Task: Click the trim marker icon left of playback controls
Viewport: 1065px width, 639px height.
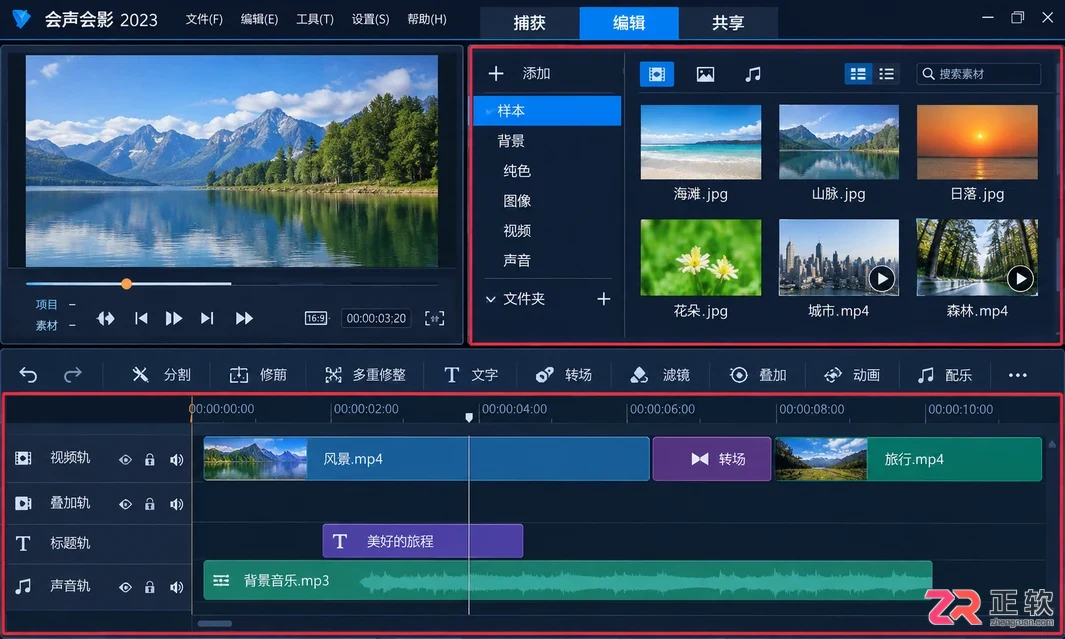Action: (105, 318)
